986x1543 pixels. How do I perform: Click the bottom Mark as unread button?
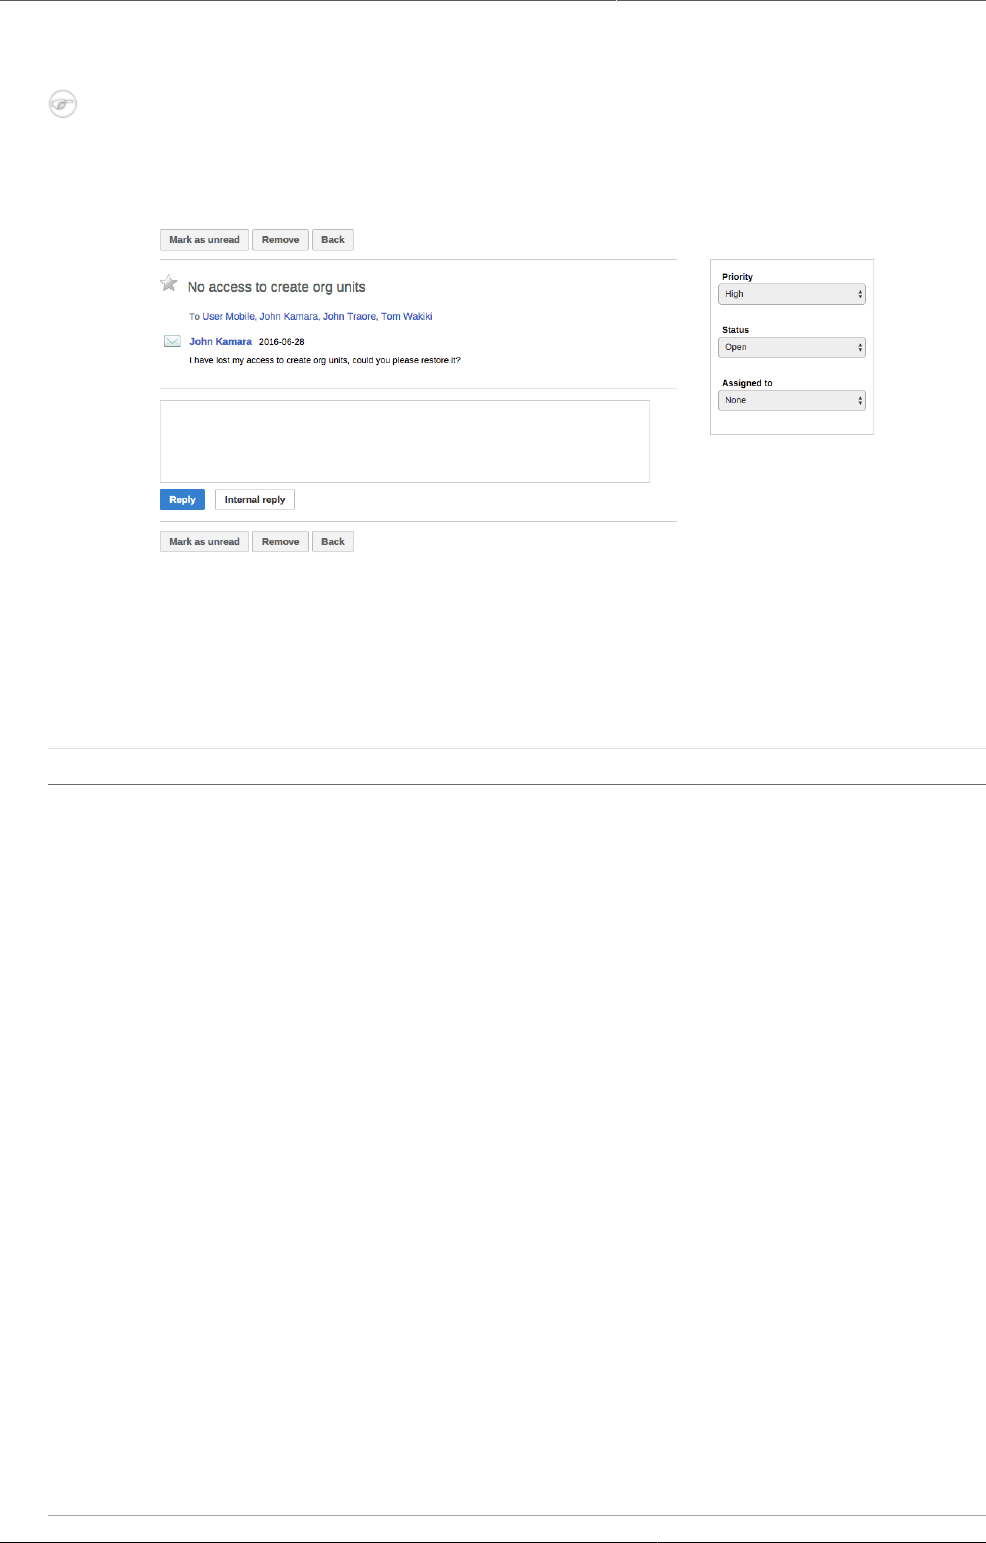(204, 542)
